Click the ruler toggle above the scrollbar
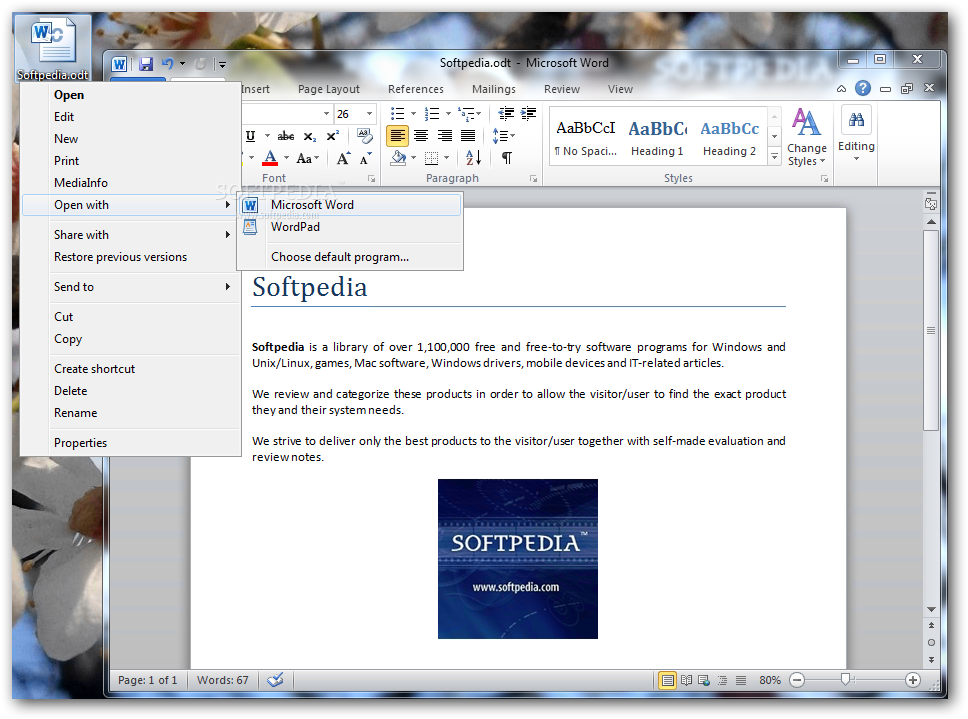Viewport: 968px width, 719px height. 931,204
